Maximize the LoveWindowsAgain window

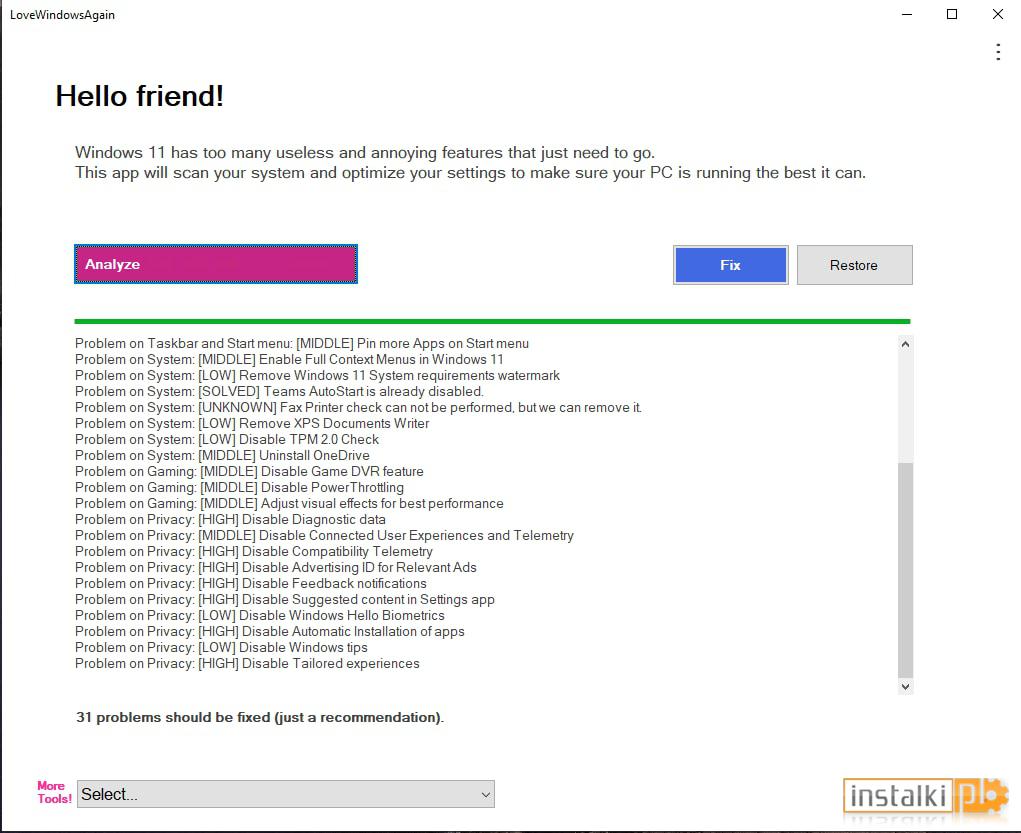951,14
